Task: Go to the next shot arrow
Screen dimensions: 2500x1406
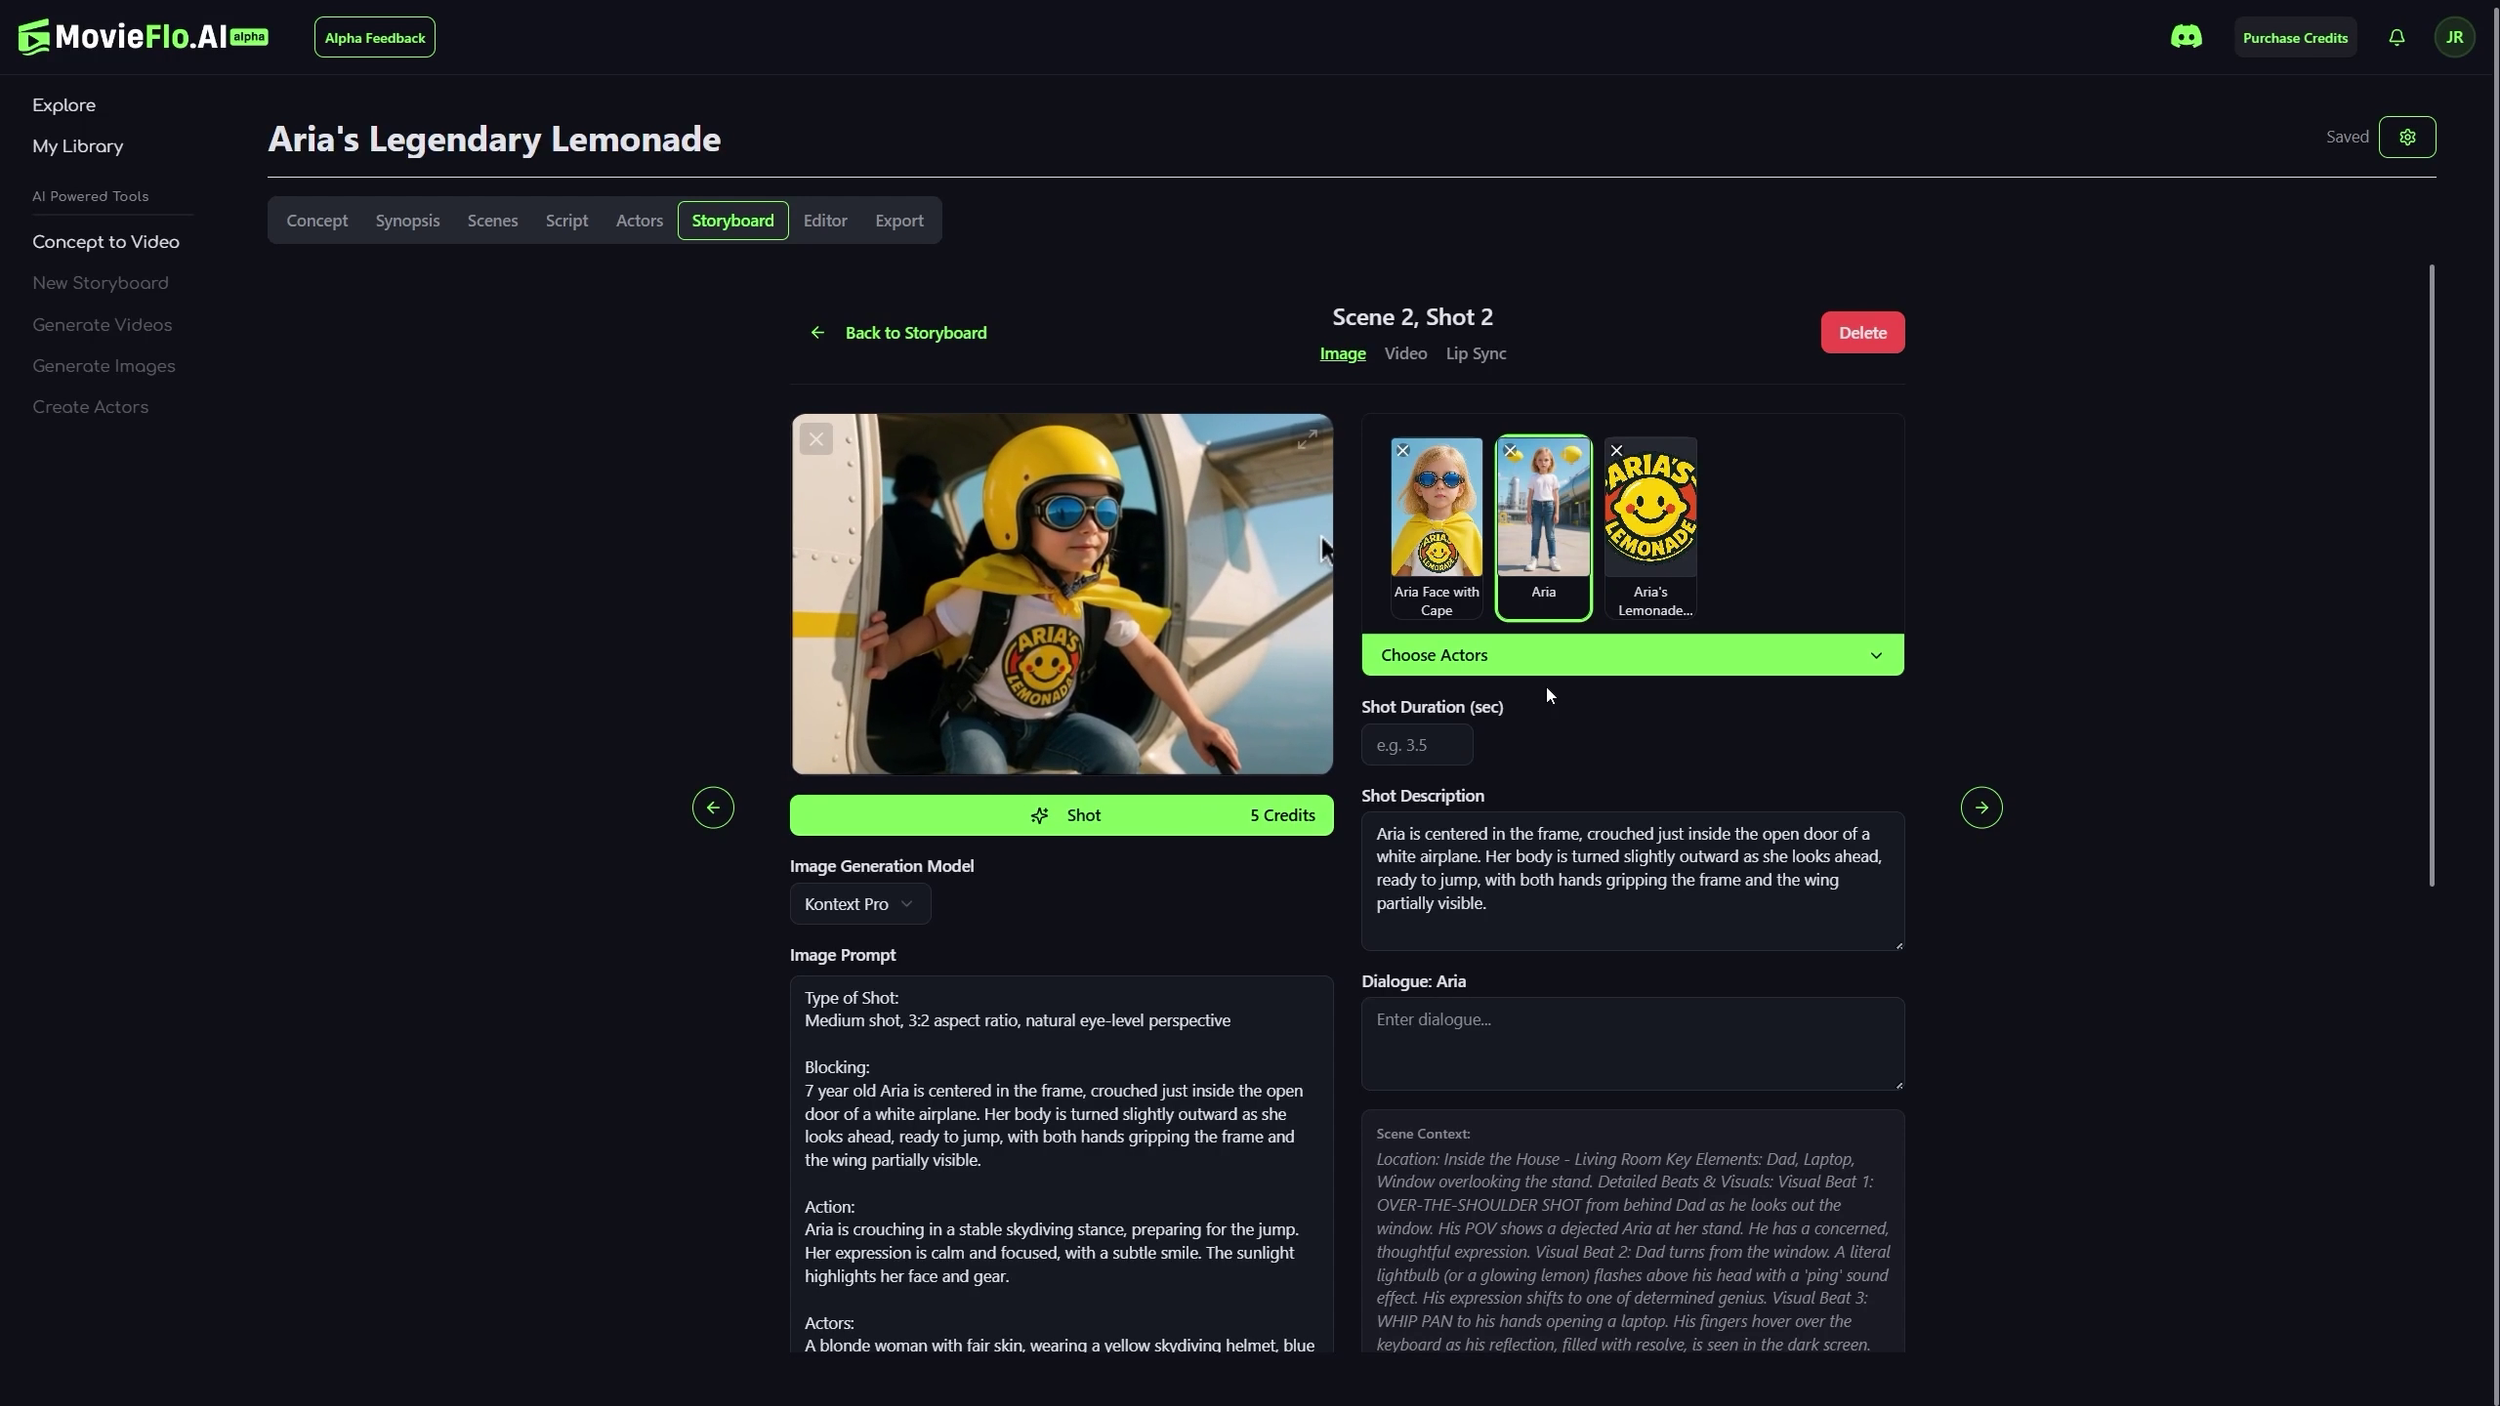Action: (x=1981, y=807)
